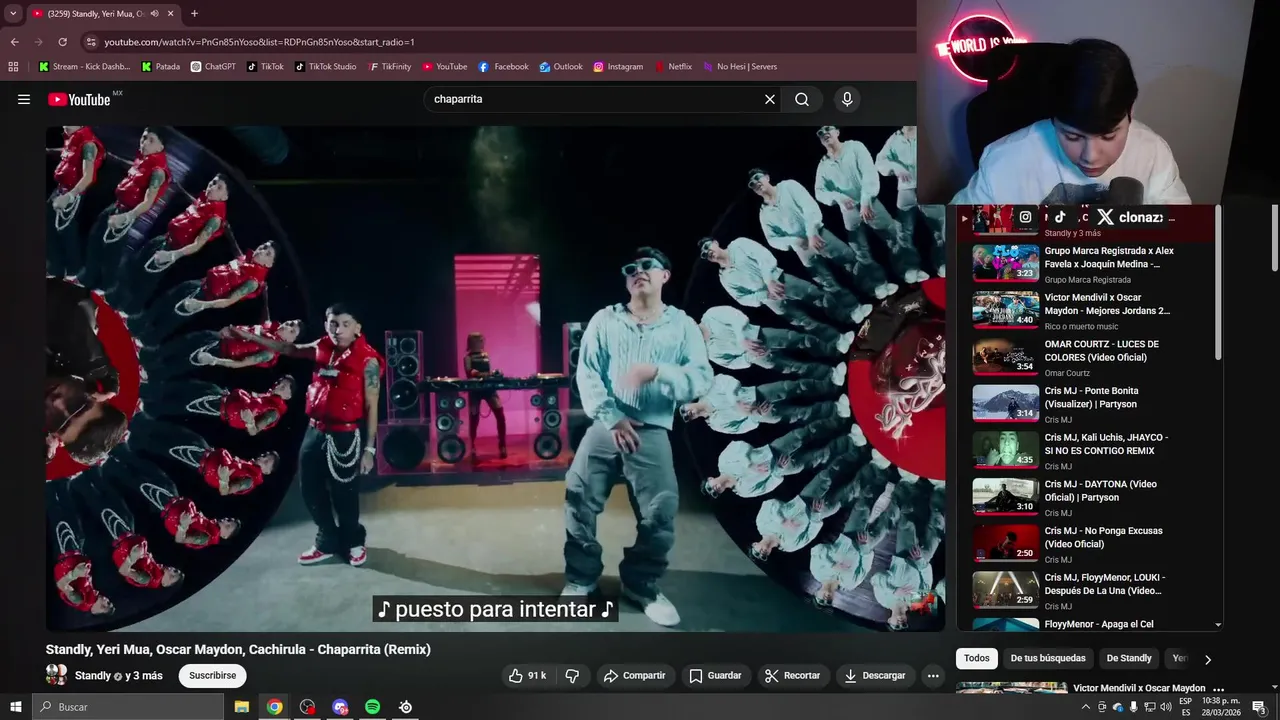The width and height of the screenshot is (1280, 720).
Task: Click the magnifier search button
Action: pyautogui.click(x=802, y=99)
